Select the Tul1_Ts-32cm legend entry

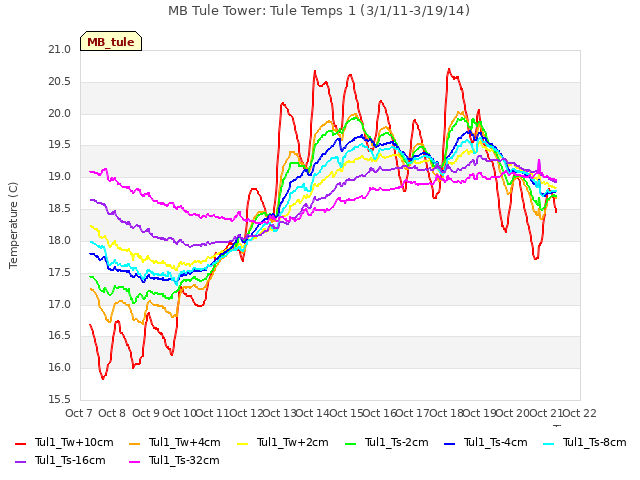click(174, 460)
